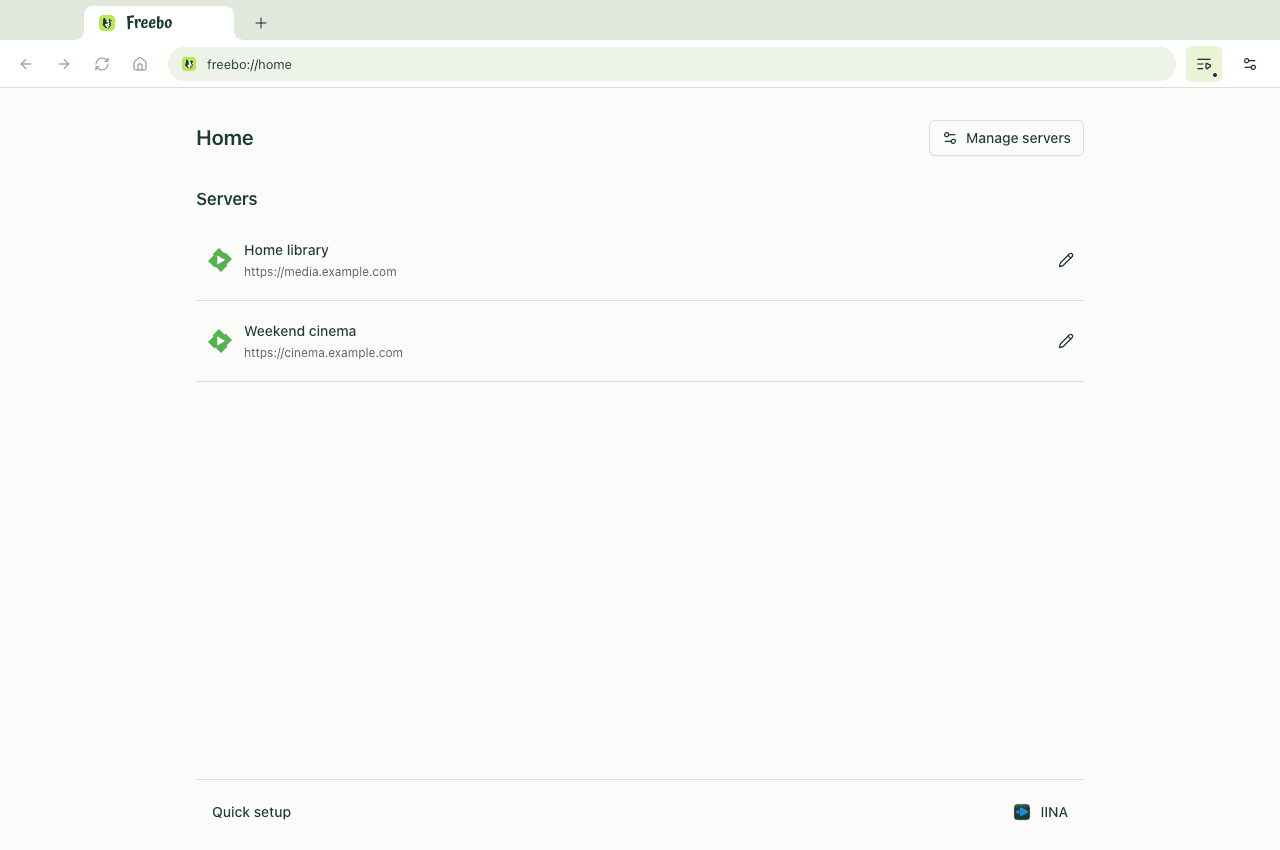Go forward using the forward arrow
This screenshot has height=850, width=1280.
click(x=64, y=64)
